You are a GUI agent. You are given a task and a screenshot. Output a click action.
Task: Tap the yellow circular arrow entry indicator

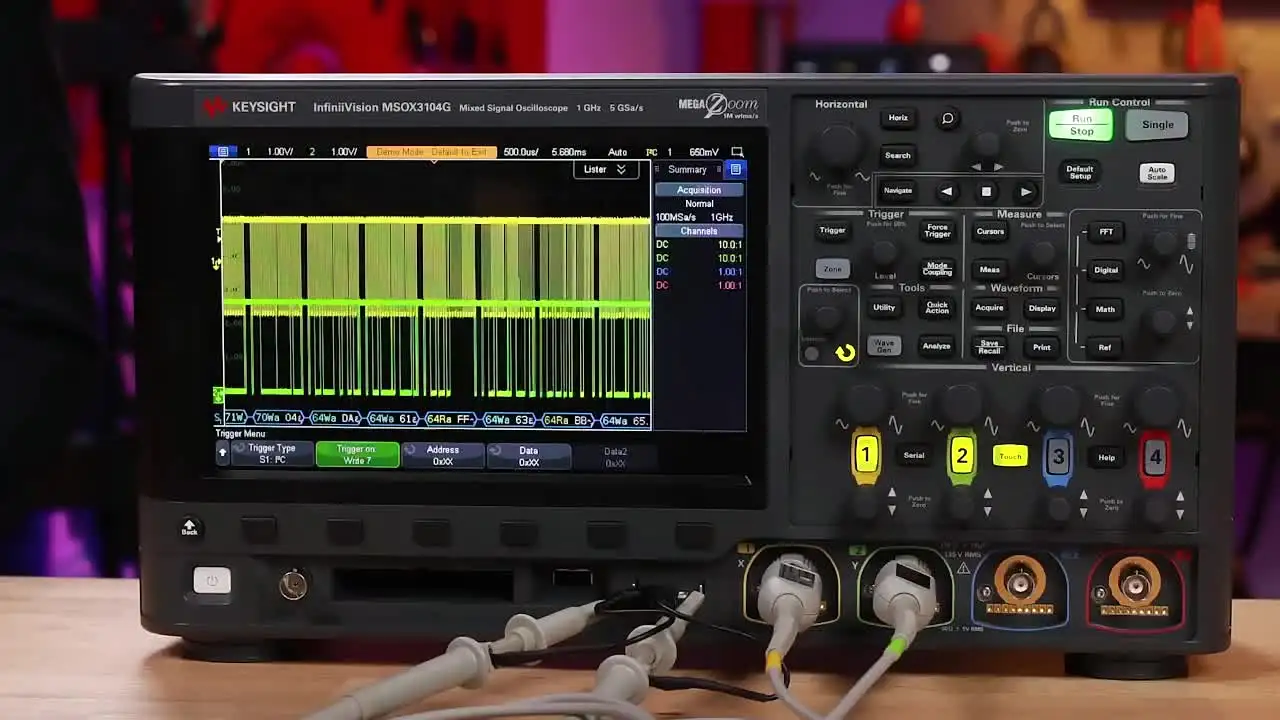pyautogui.click(x=845, y=352)
